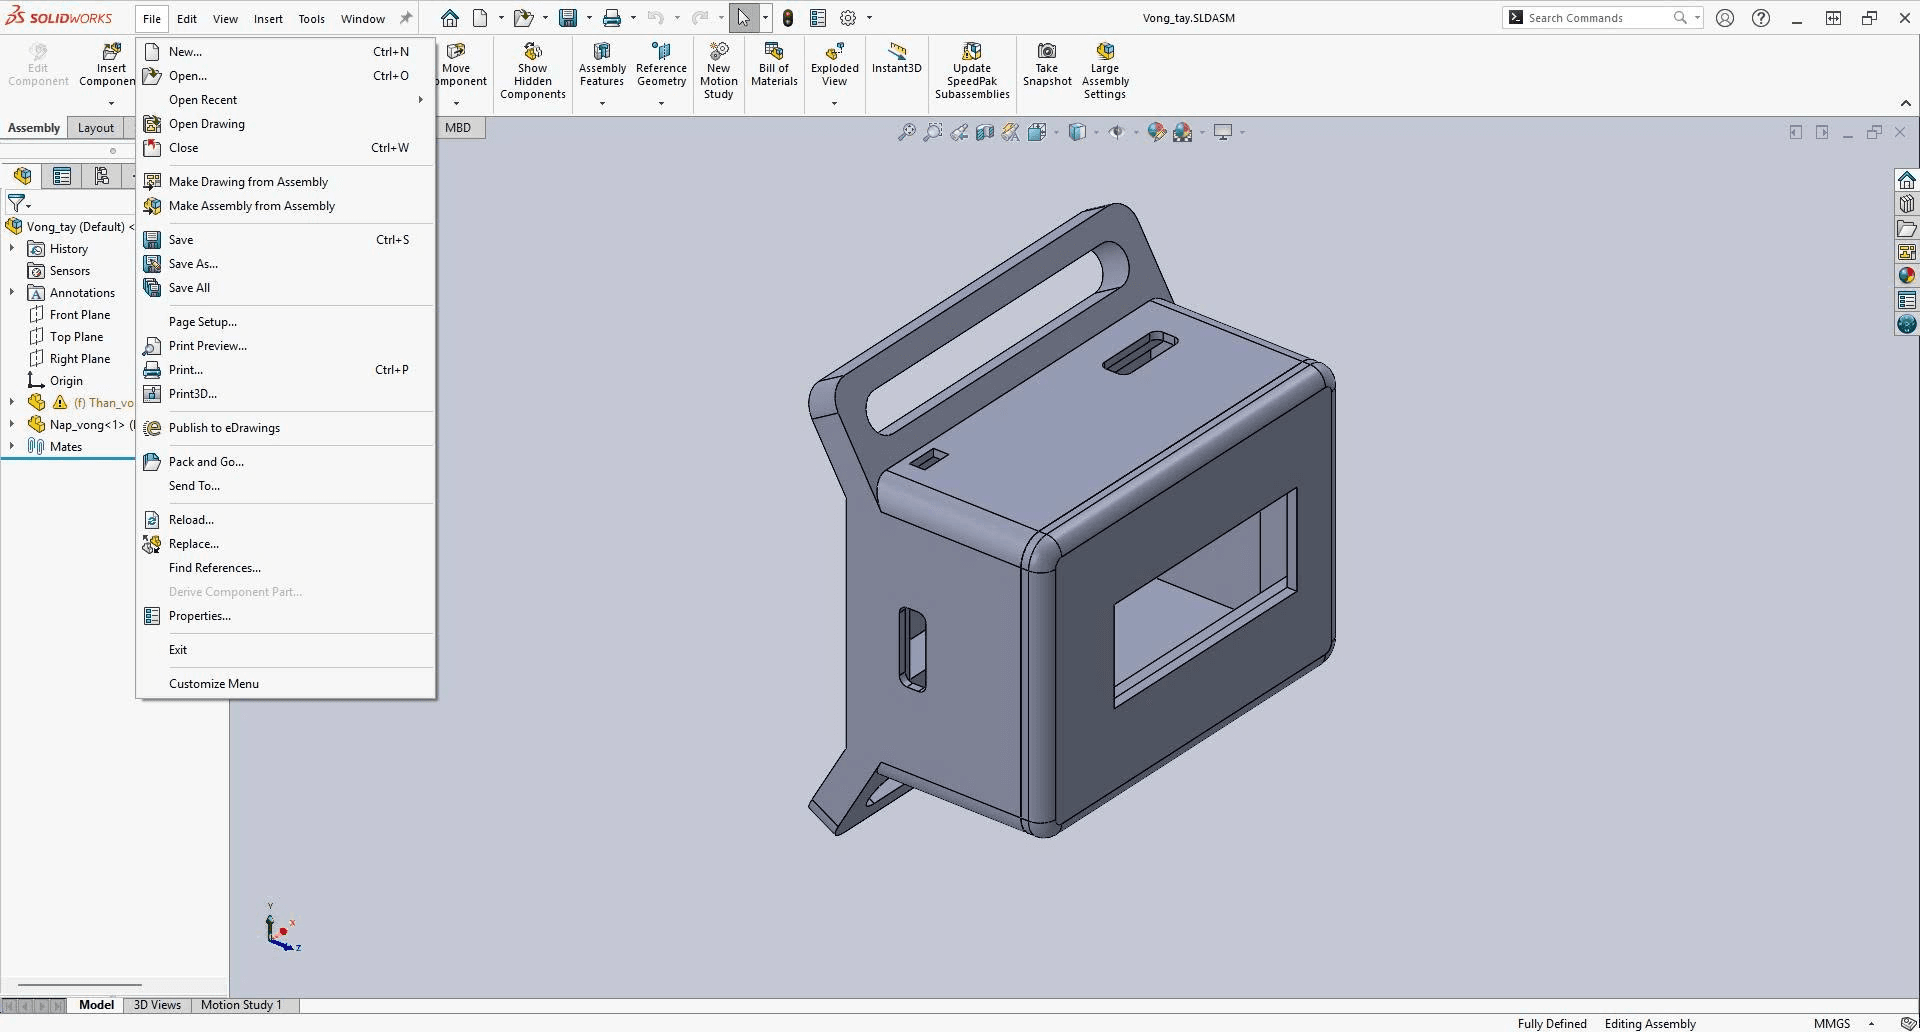Pin the menu bar
This screenshot has width=1920, height=1032.
pos(405,18)
